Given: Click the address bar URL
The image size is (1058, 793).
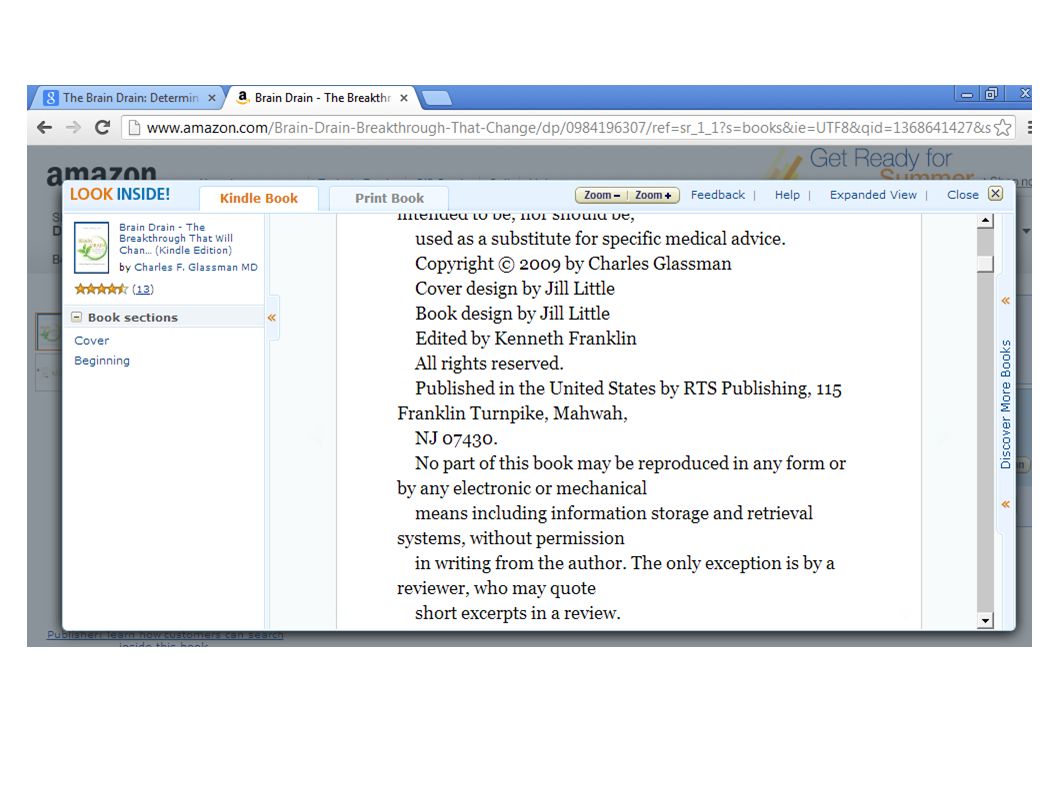Looking at the screenshot, I should [x=568, y=128].
